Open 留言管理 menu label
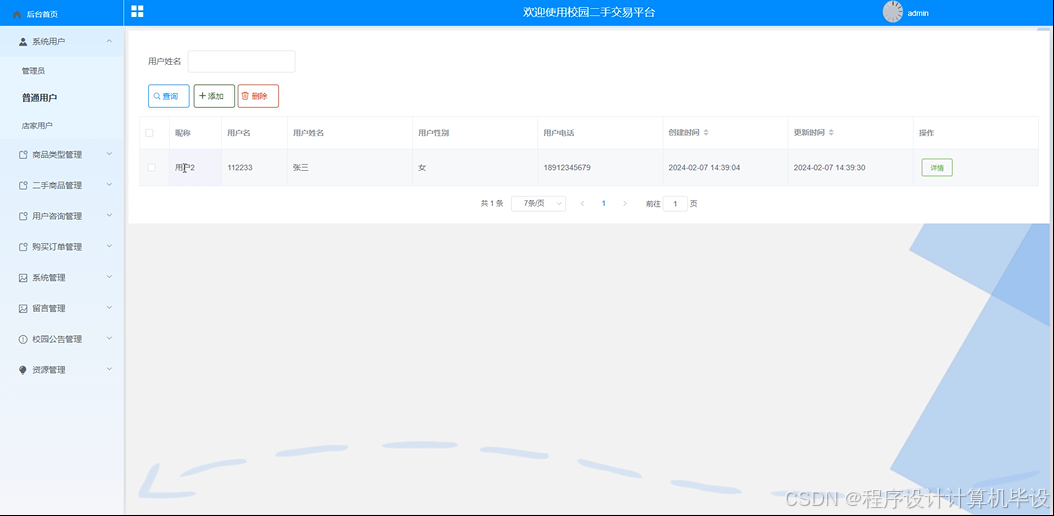This screenshot has width=1054, height=516. click(x=49, y=308)
